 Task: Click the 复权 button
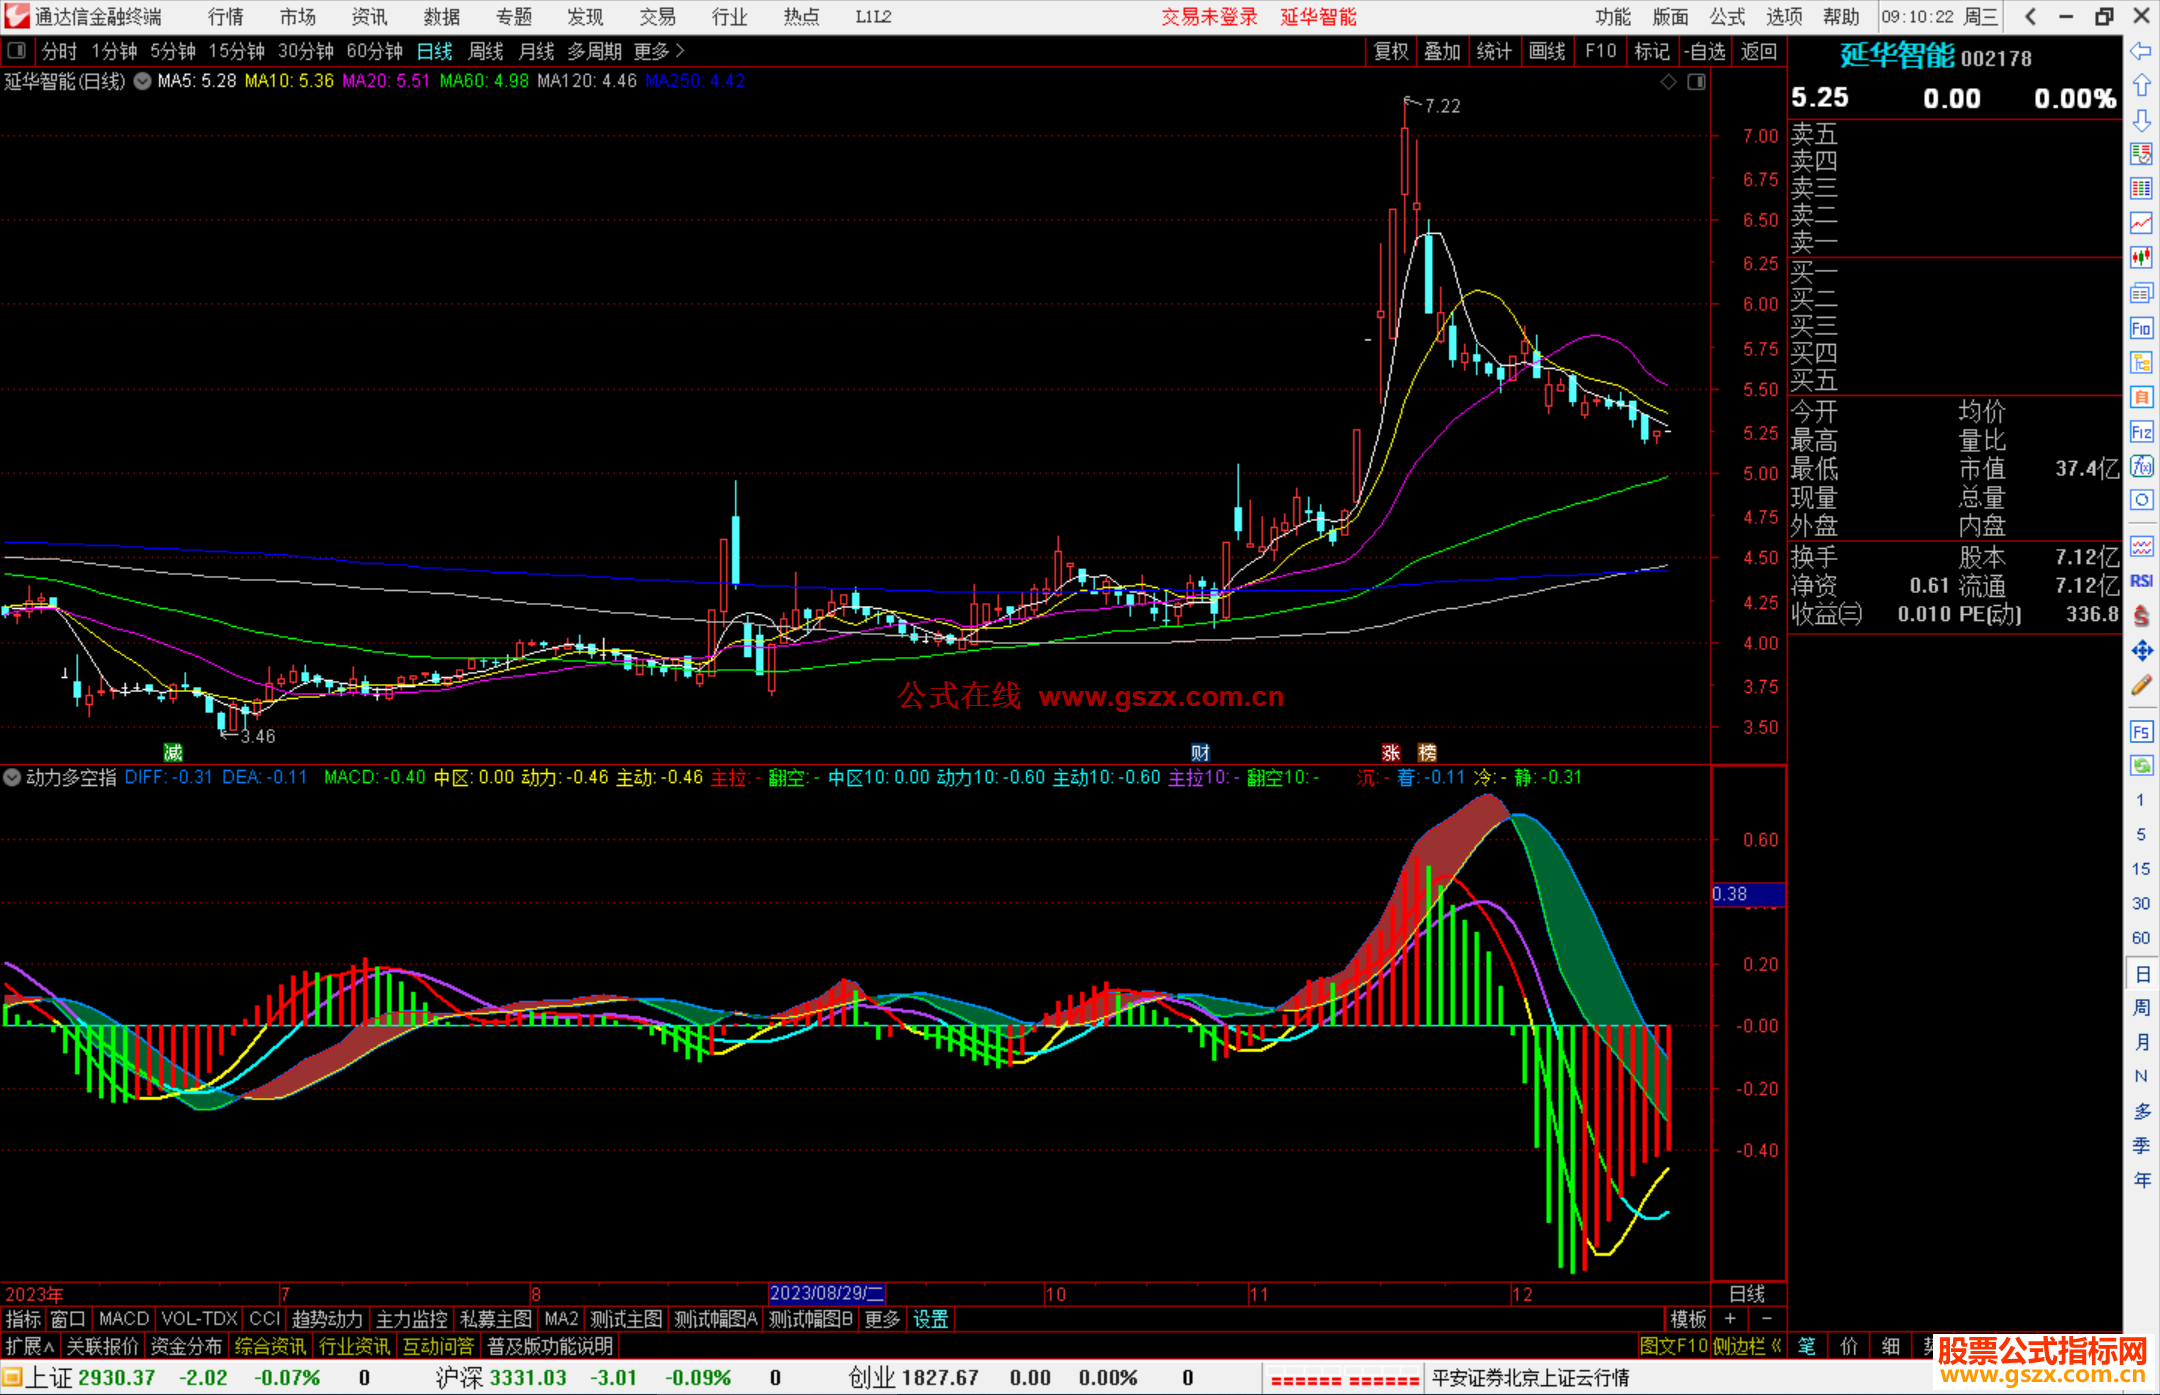click(1390, 51)
